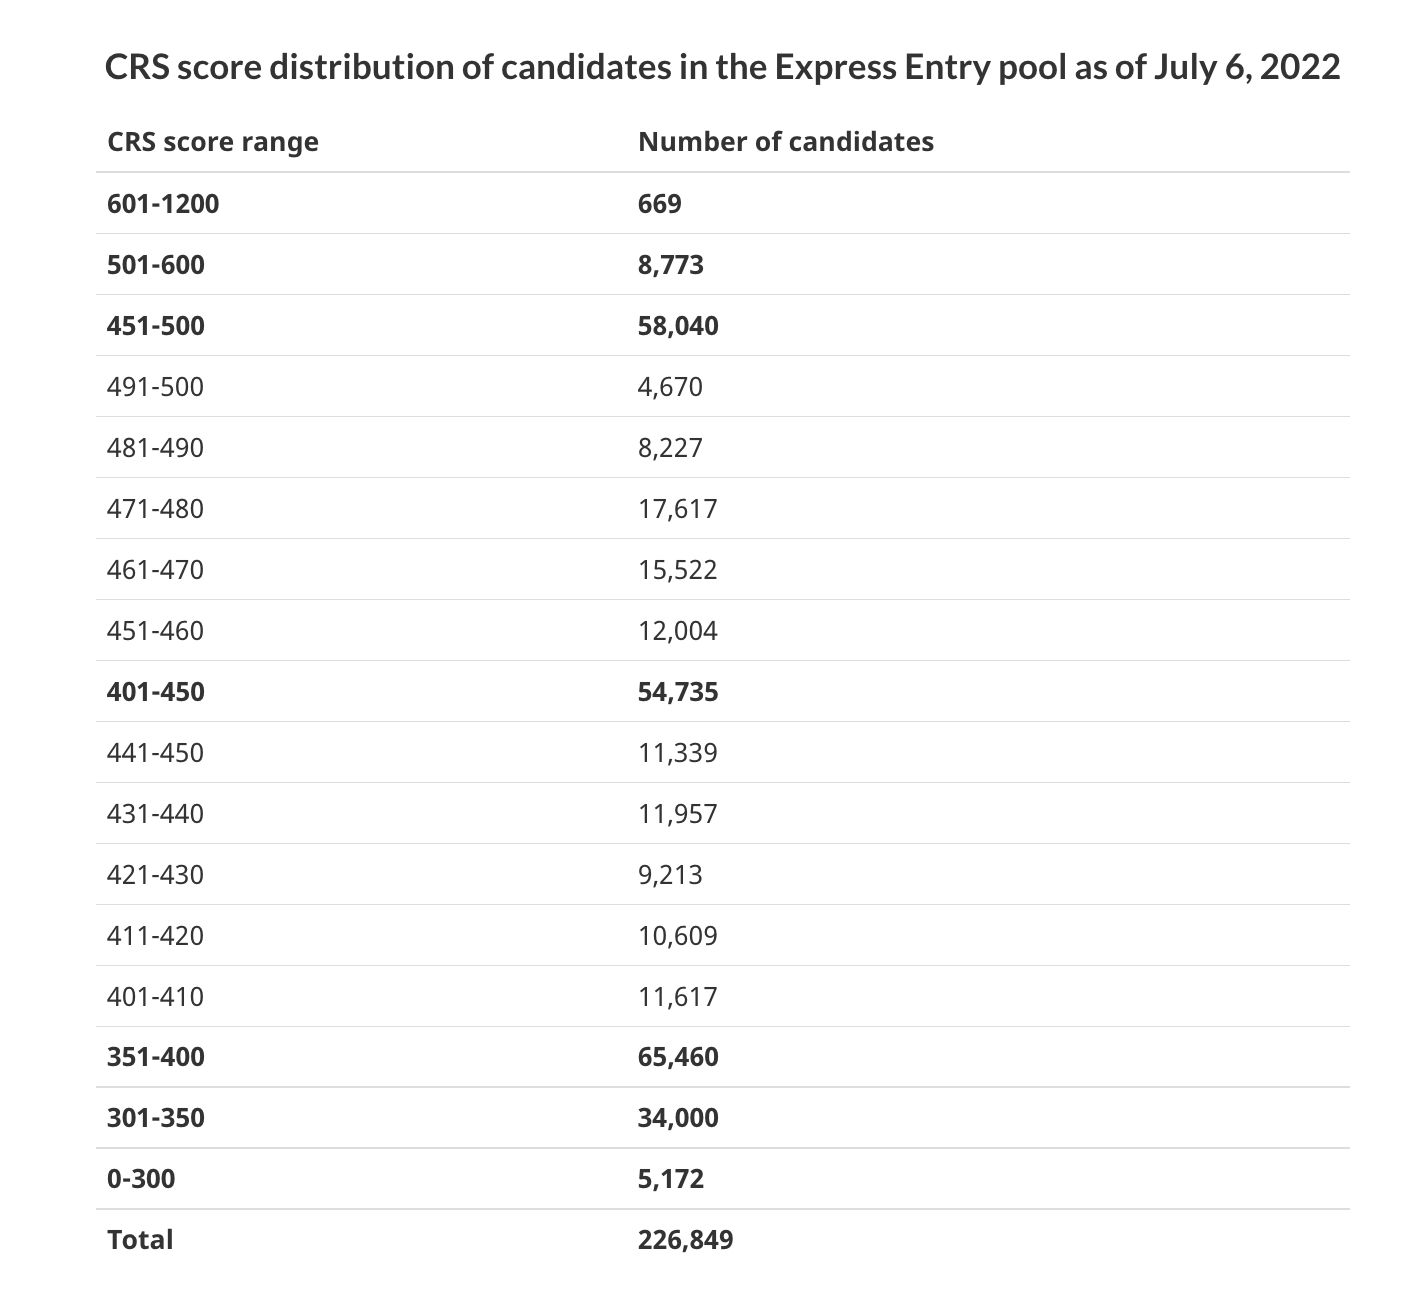Select the 421-430 range cell
The height and width of the screenshot is (1302, 1416).
(x=155, y=875)
